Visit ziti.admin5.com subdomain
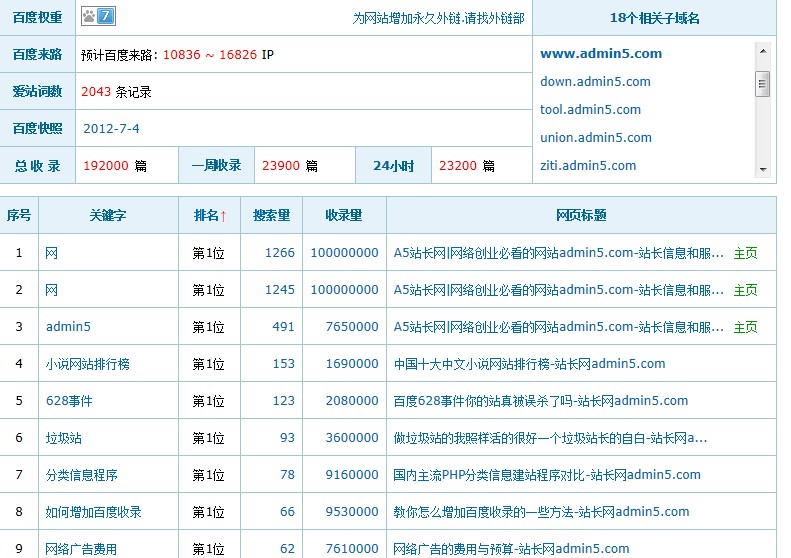The image size is (791, 558). (588, 166)
